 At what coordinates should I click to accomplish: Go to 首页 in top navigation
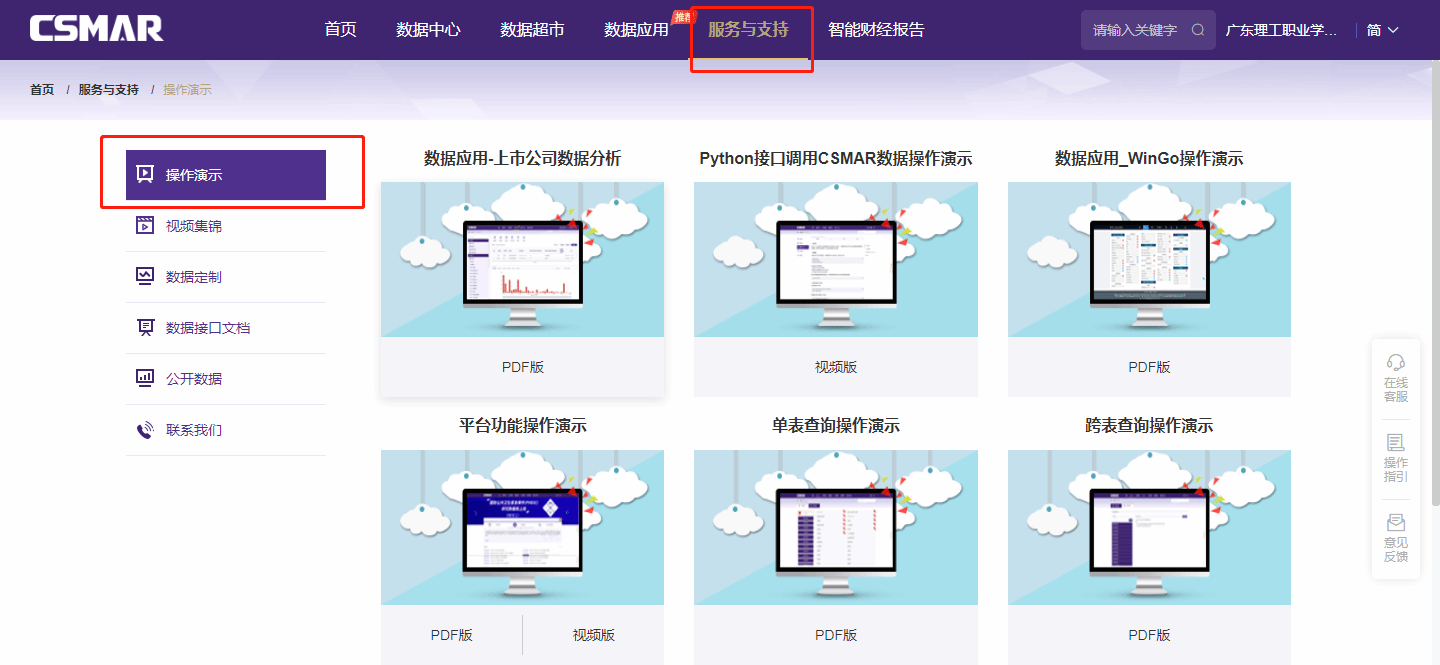[340, 30]
